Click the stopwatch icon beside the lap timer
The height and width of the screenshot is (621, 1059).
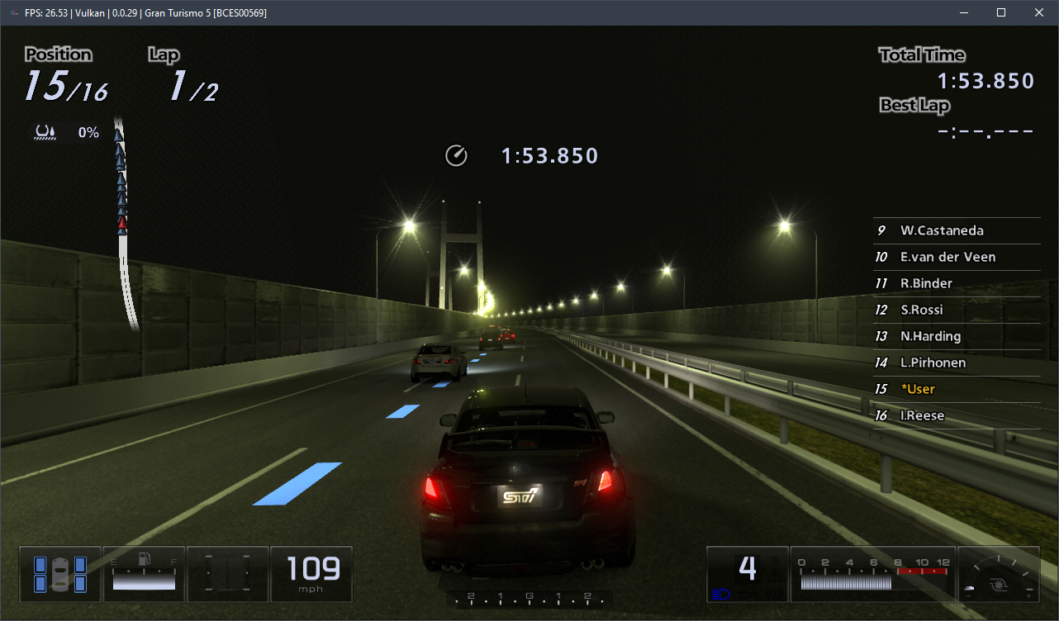pyautogui.click(x=456, y=156)
